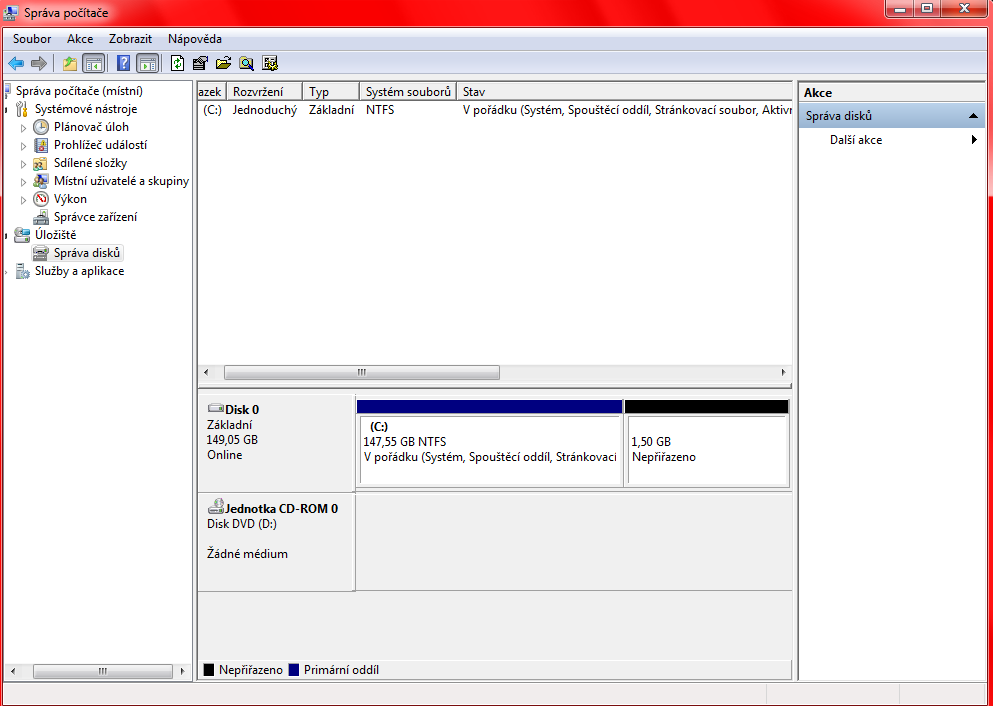Click the Sdílené složky folder icon
The height and width of the screenshot is (706, 993).
click(x=41, y=163)
